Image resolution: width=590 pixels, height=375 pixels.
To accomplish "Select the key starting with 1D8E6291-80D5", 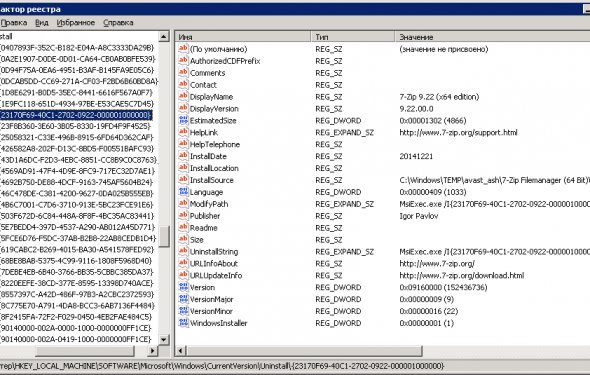I will tap(76, 93).
